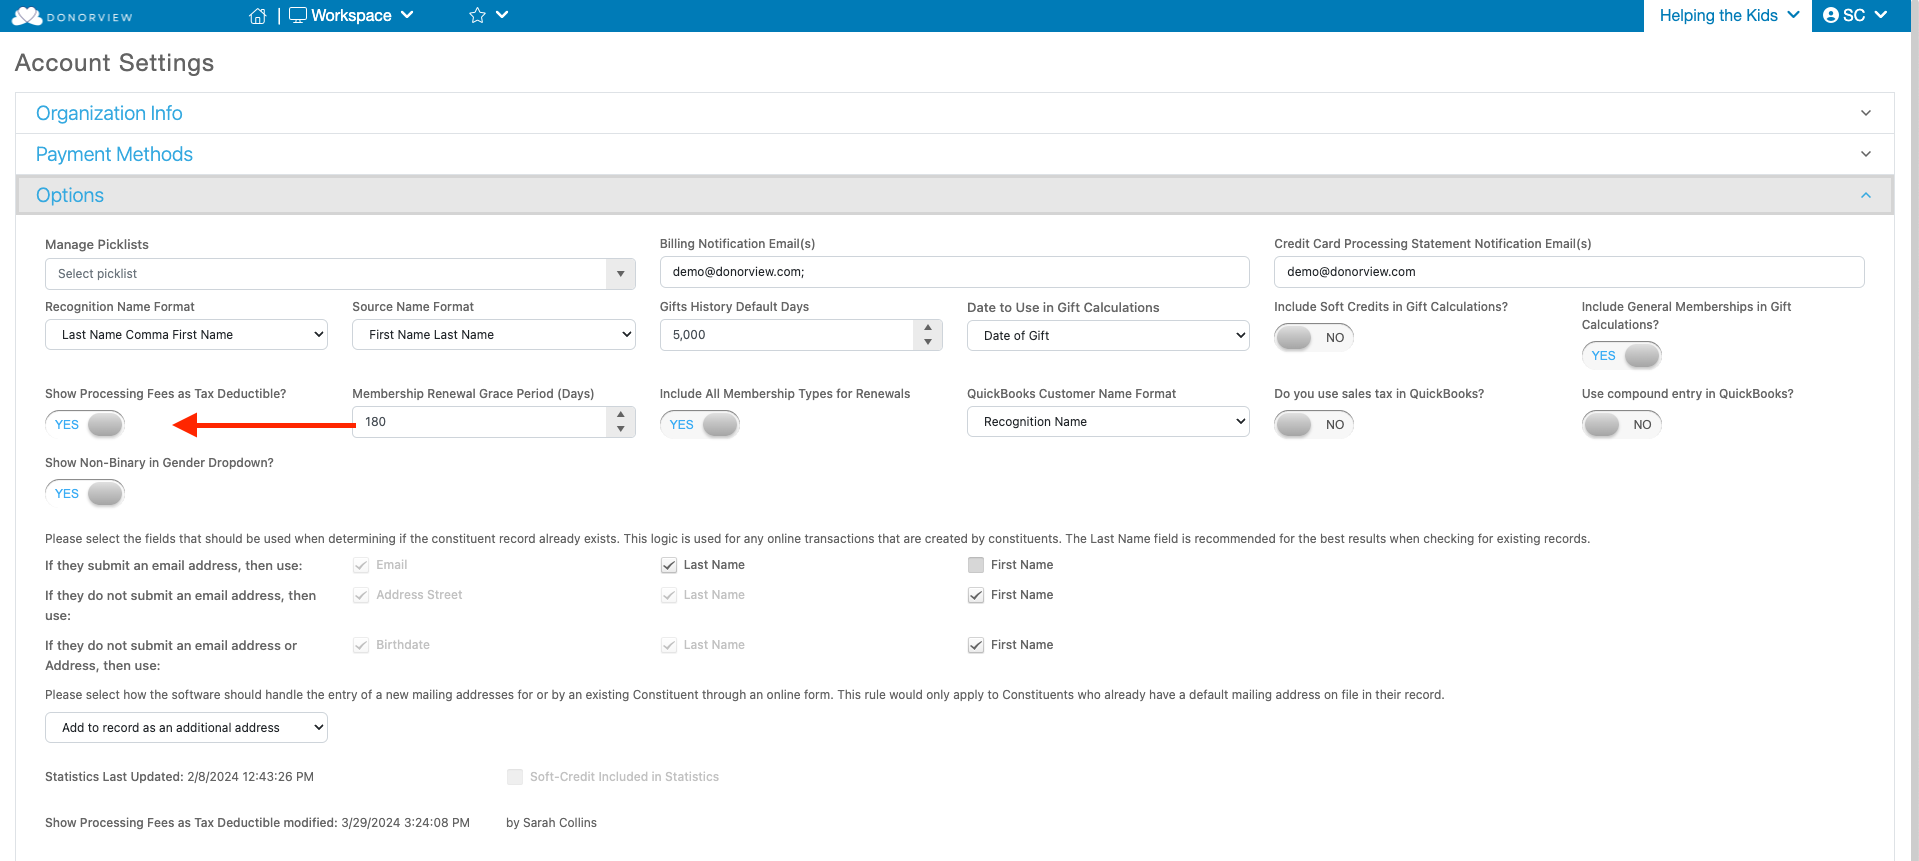Toggle Include Soft Credits in Gift Calculations
This screenshot has width=1919, height=861.
pos(1314,338)
